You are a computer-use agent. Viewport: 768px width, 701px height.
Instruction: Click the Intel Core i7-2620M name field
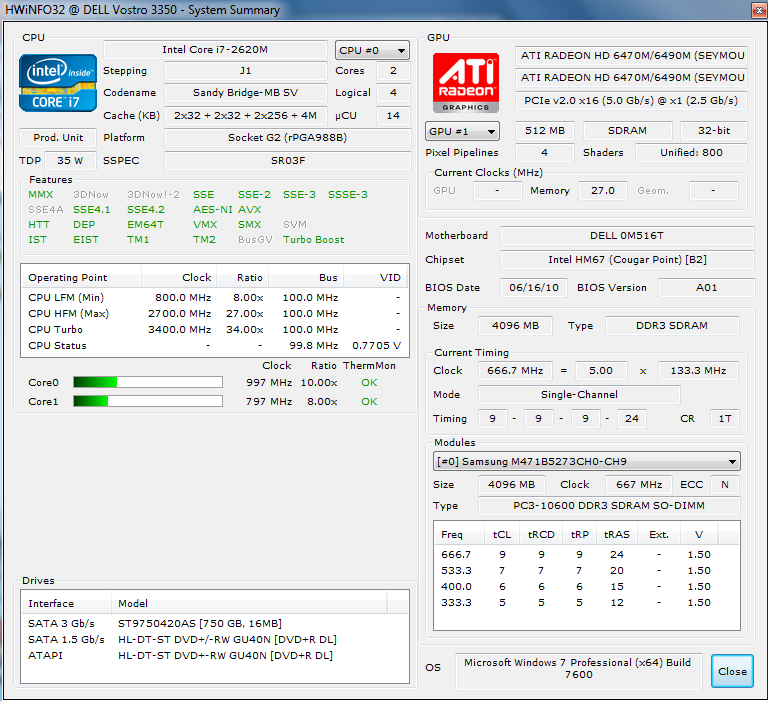tap(215, 49)
